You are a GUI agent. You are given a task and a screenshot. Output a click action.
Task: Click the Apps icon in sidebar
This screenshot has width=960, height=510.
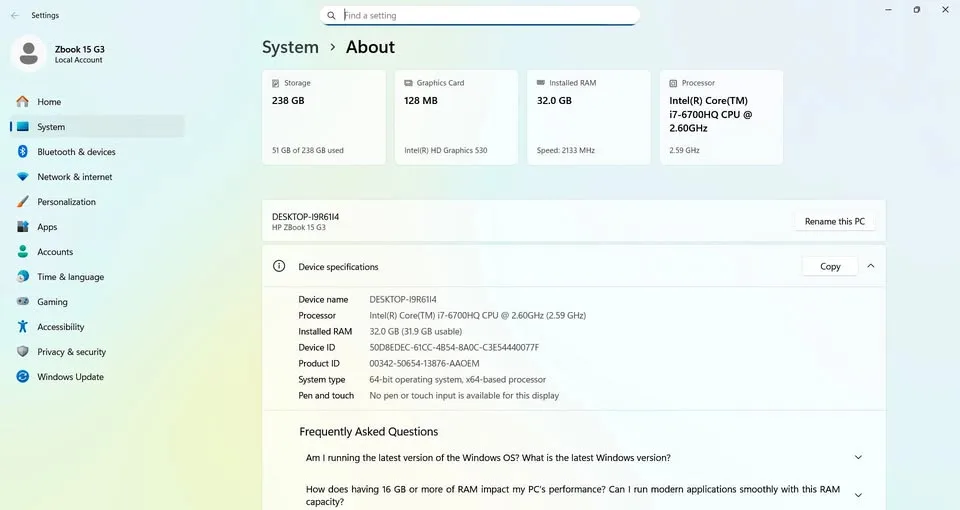click(x=22, y=227)
